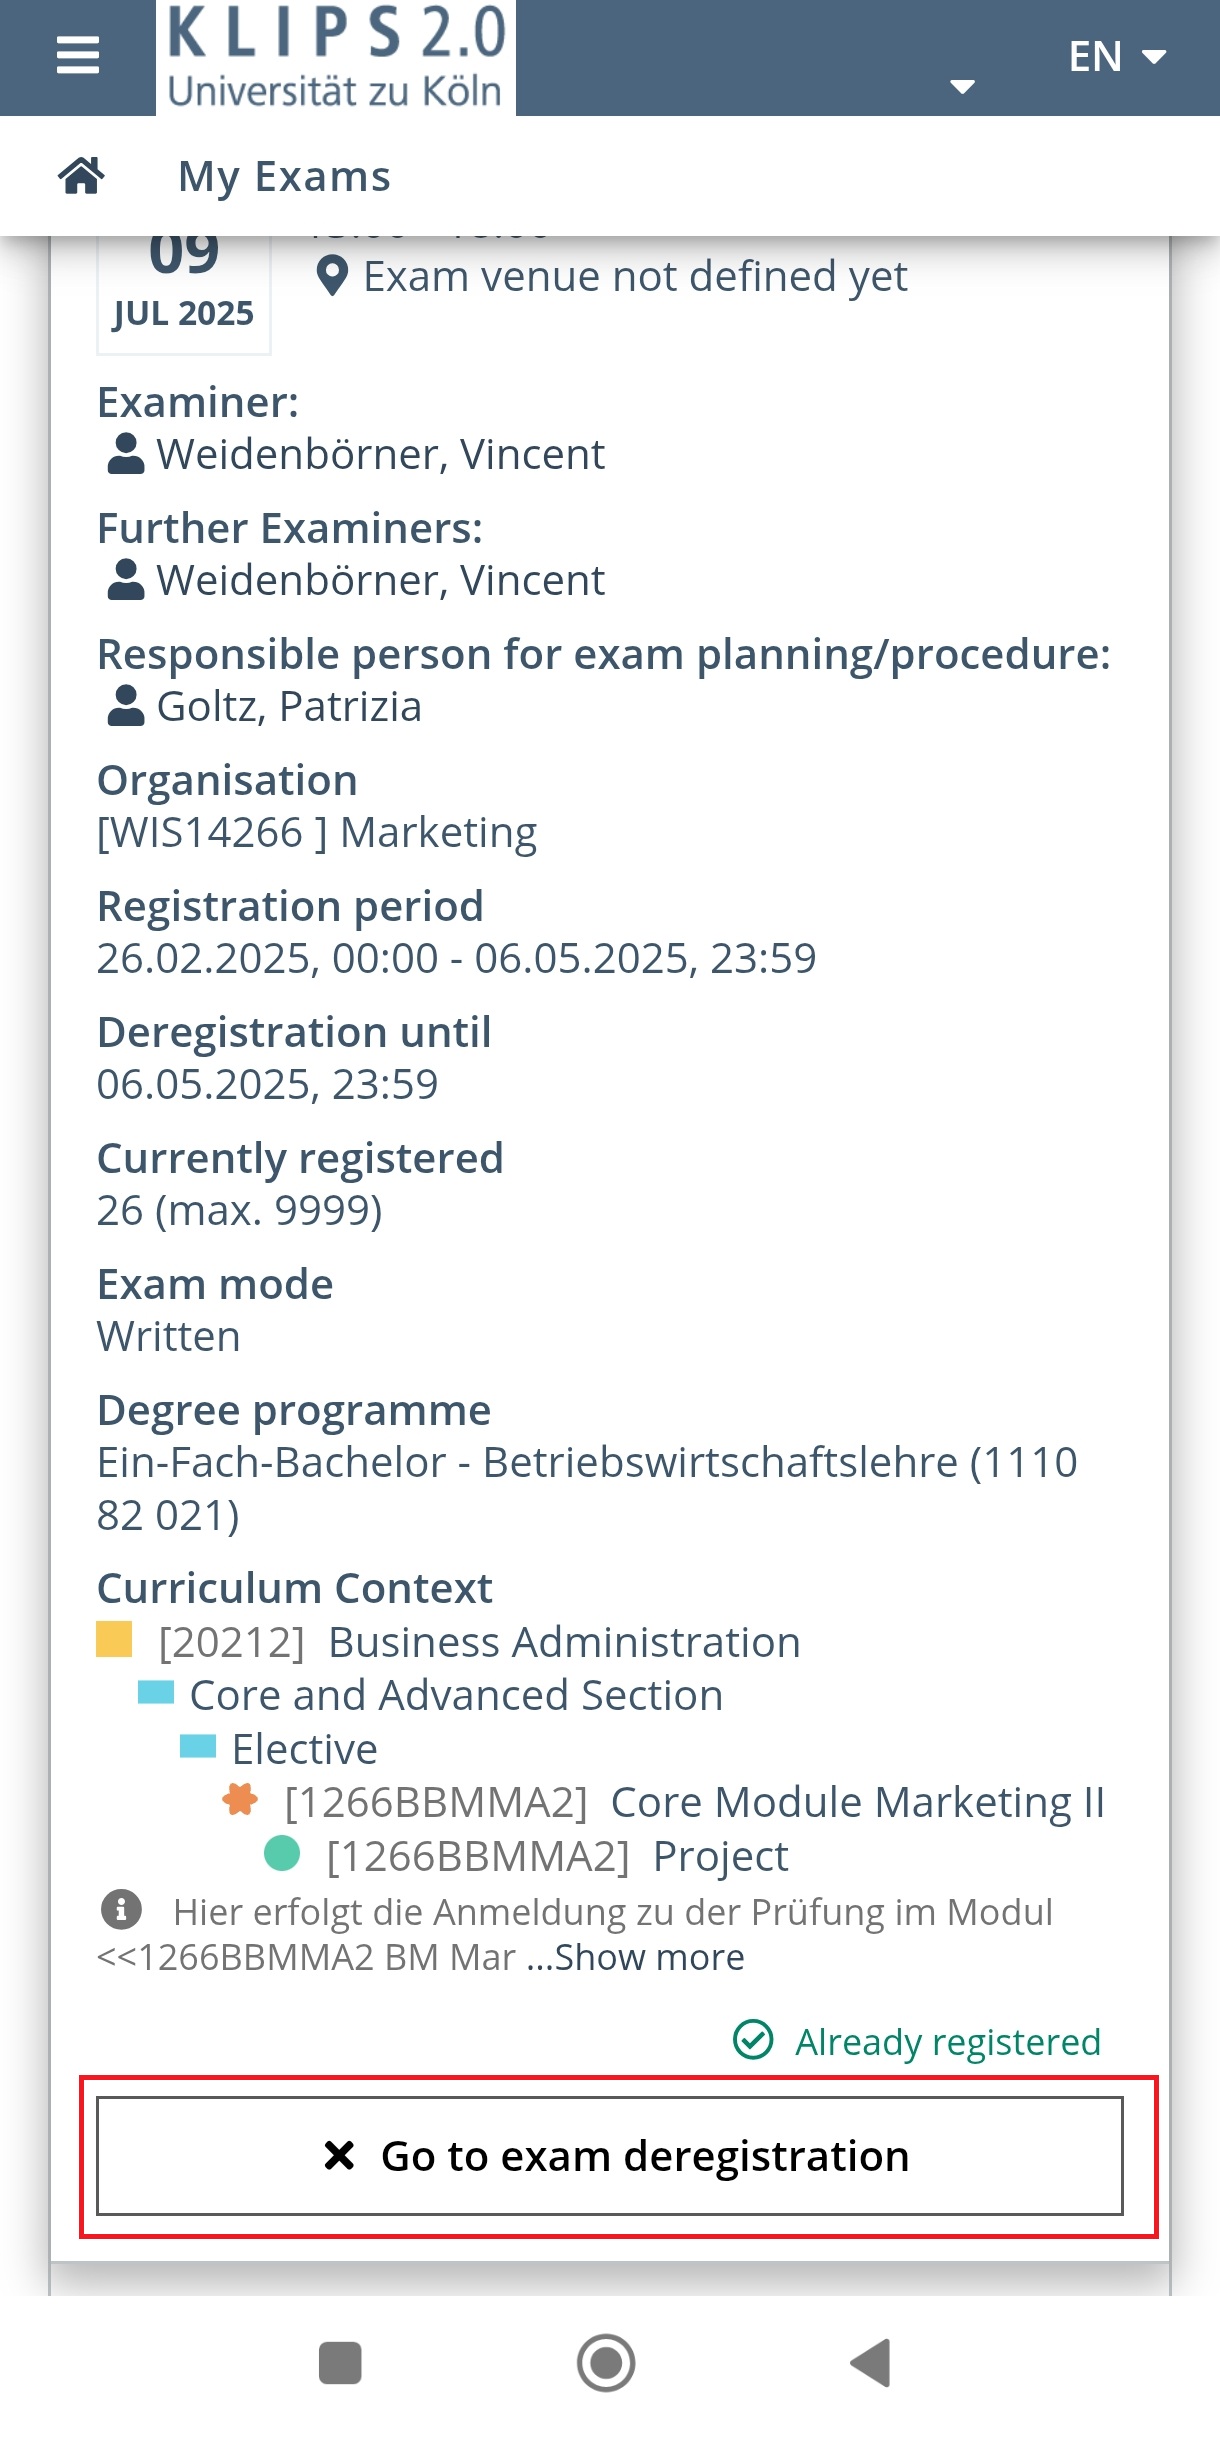Image resolution: width=1220 pixels, height=2438 pixels.
Task: Expand the header user dropdown arrow
Action: [x=962, y=87]
